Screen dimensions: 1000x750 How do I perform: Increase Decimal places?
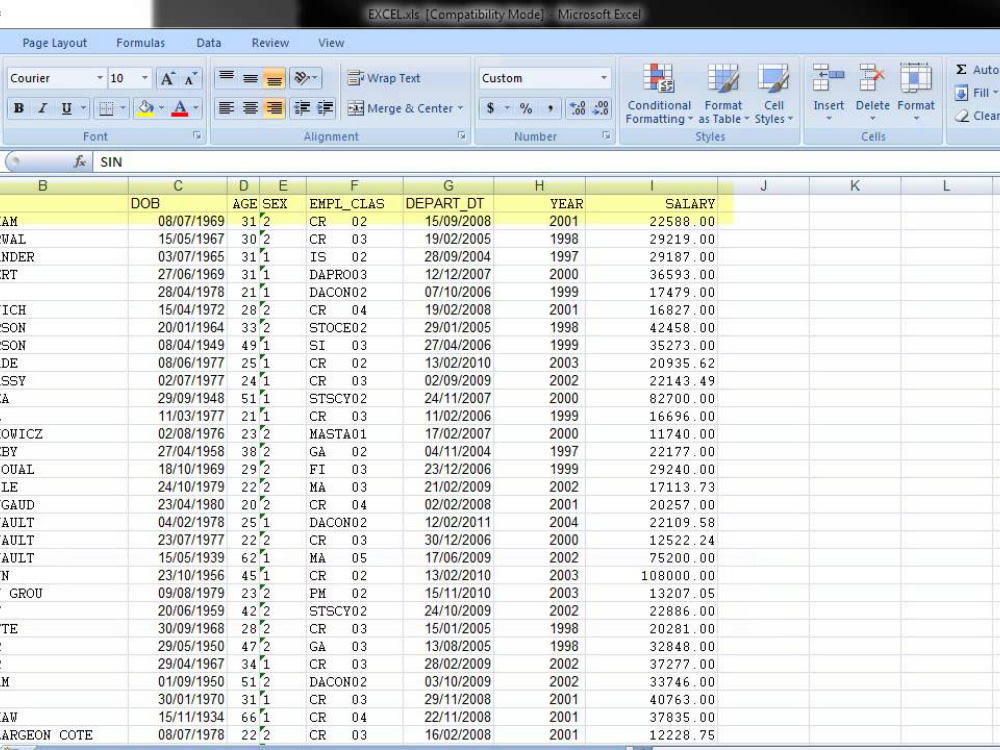point(577,108)
